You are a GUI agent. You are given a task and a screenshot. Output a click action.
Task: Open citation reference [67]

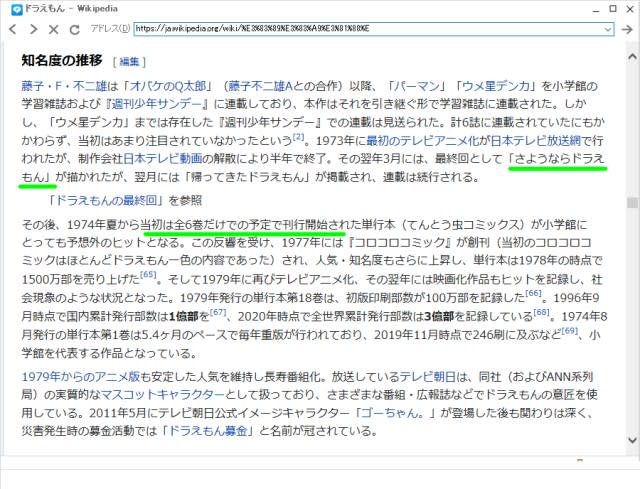pos(218,312)
